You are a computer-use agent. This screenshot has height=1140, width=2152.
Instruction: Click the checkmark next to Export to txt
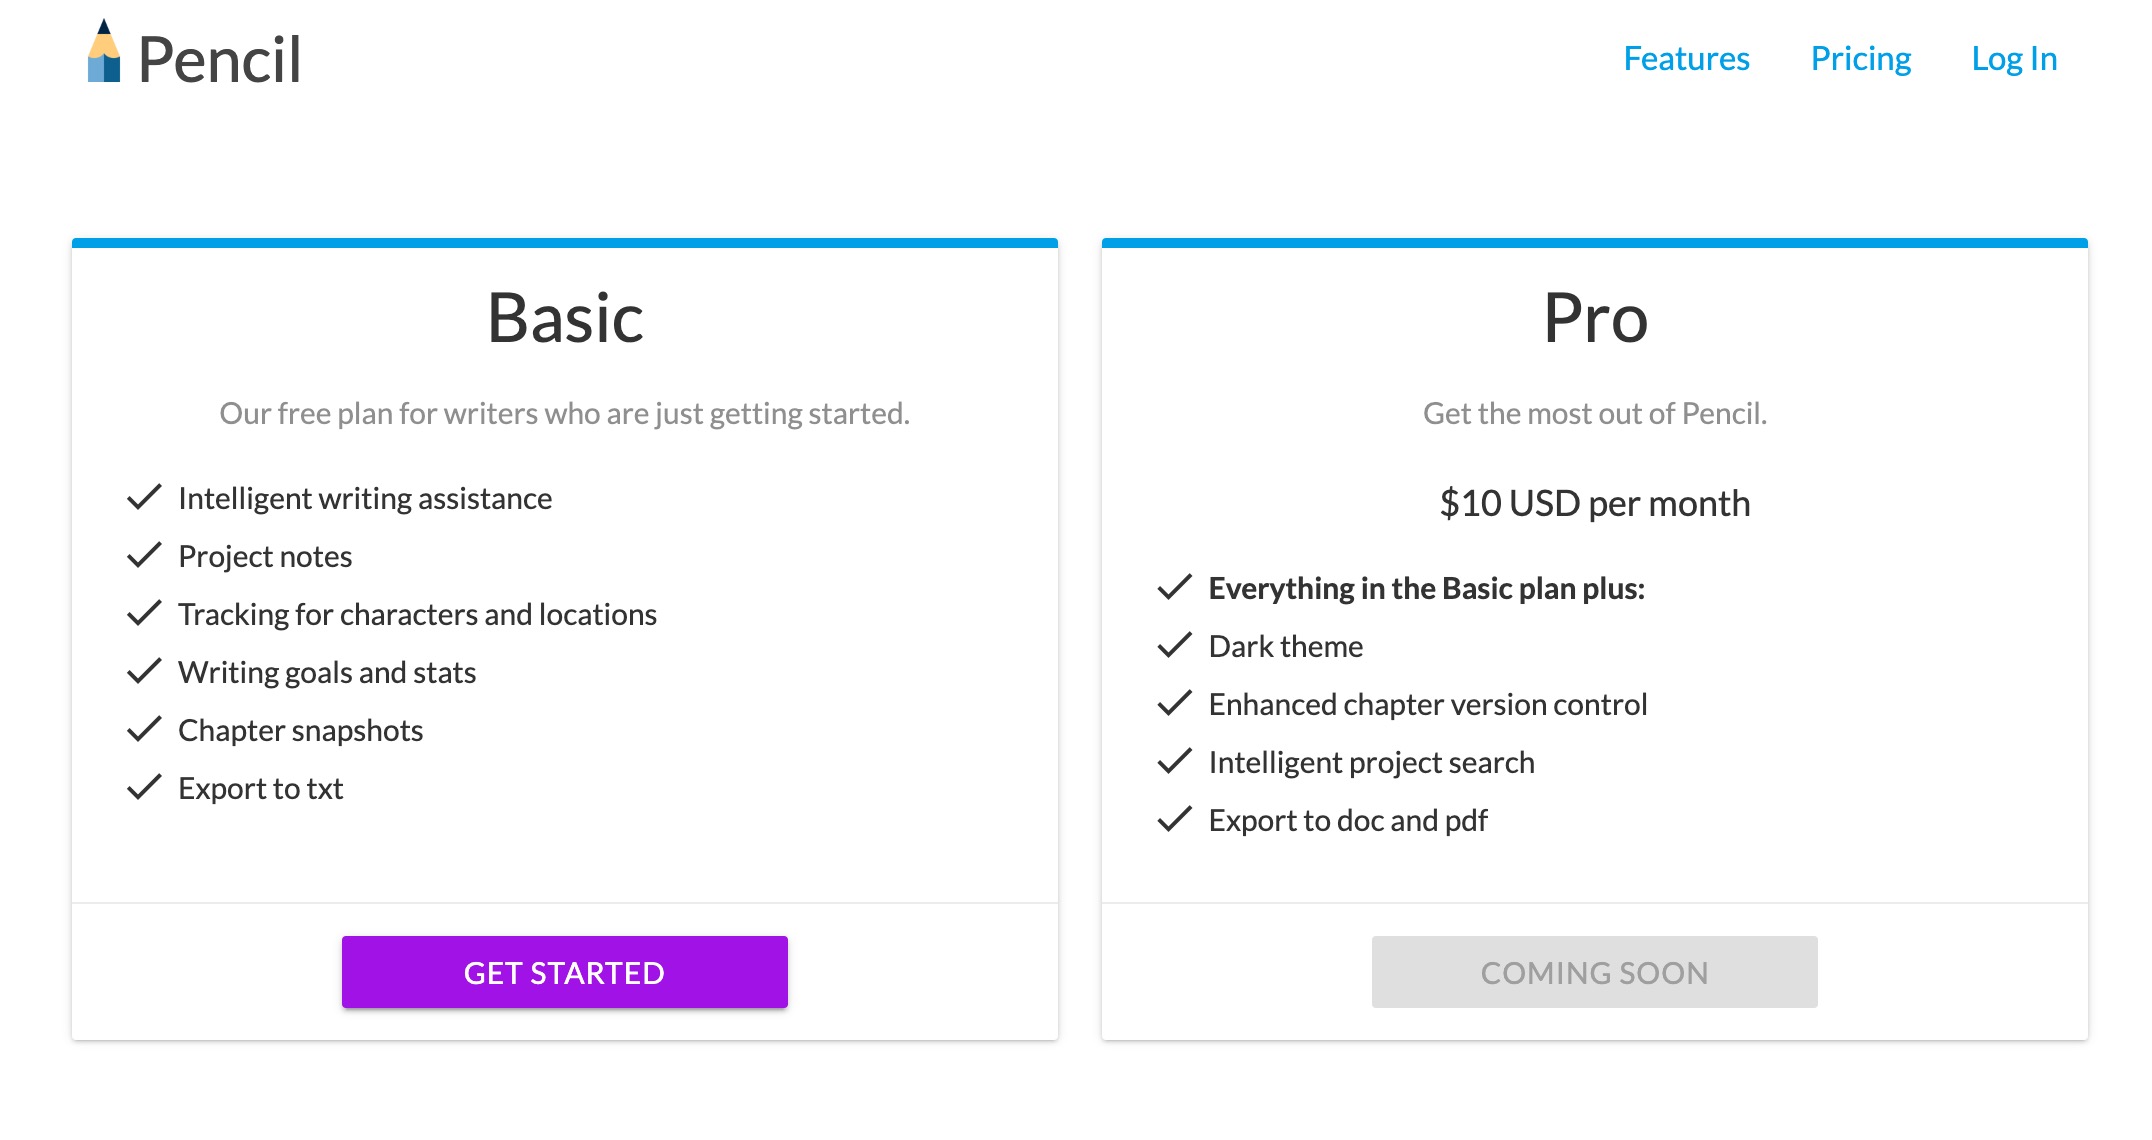point(145,787)
